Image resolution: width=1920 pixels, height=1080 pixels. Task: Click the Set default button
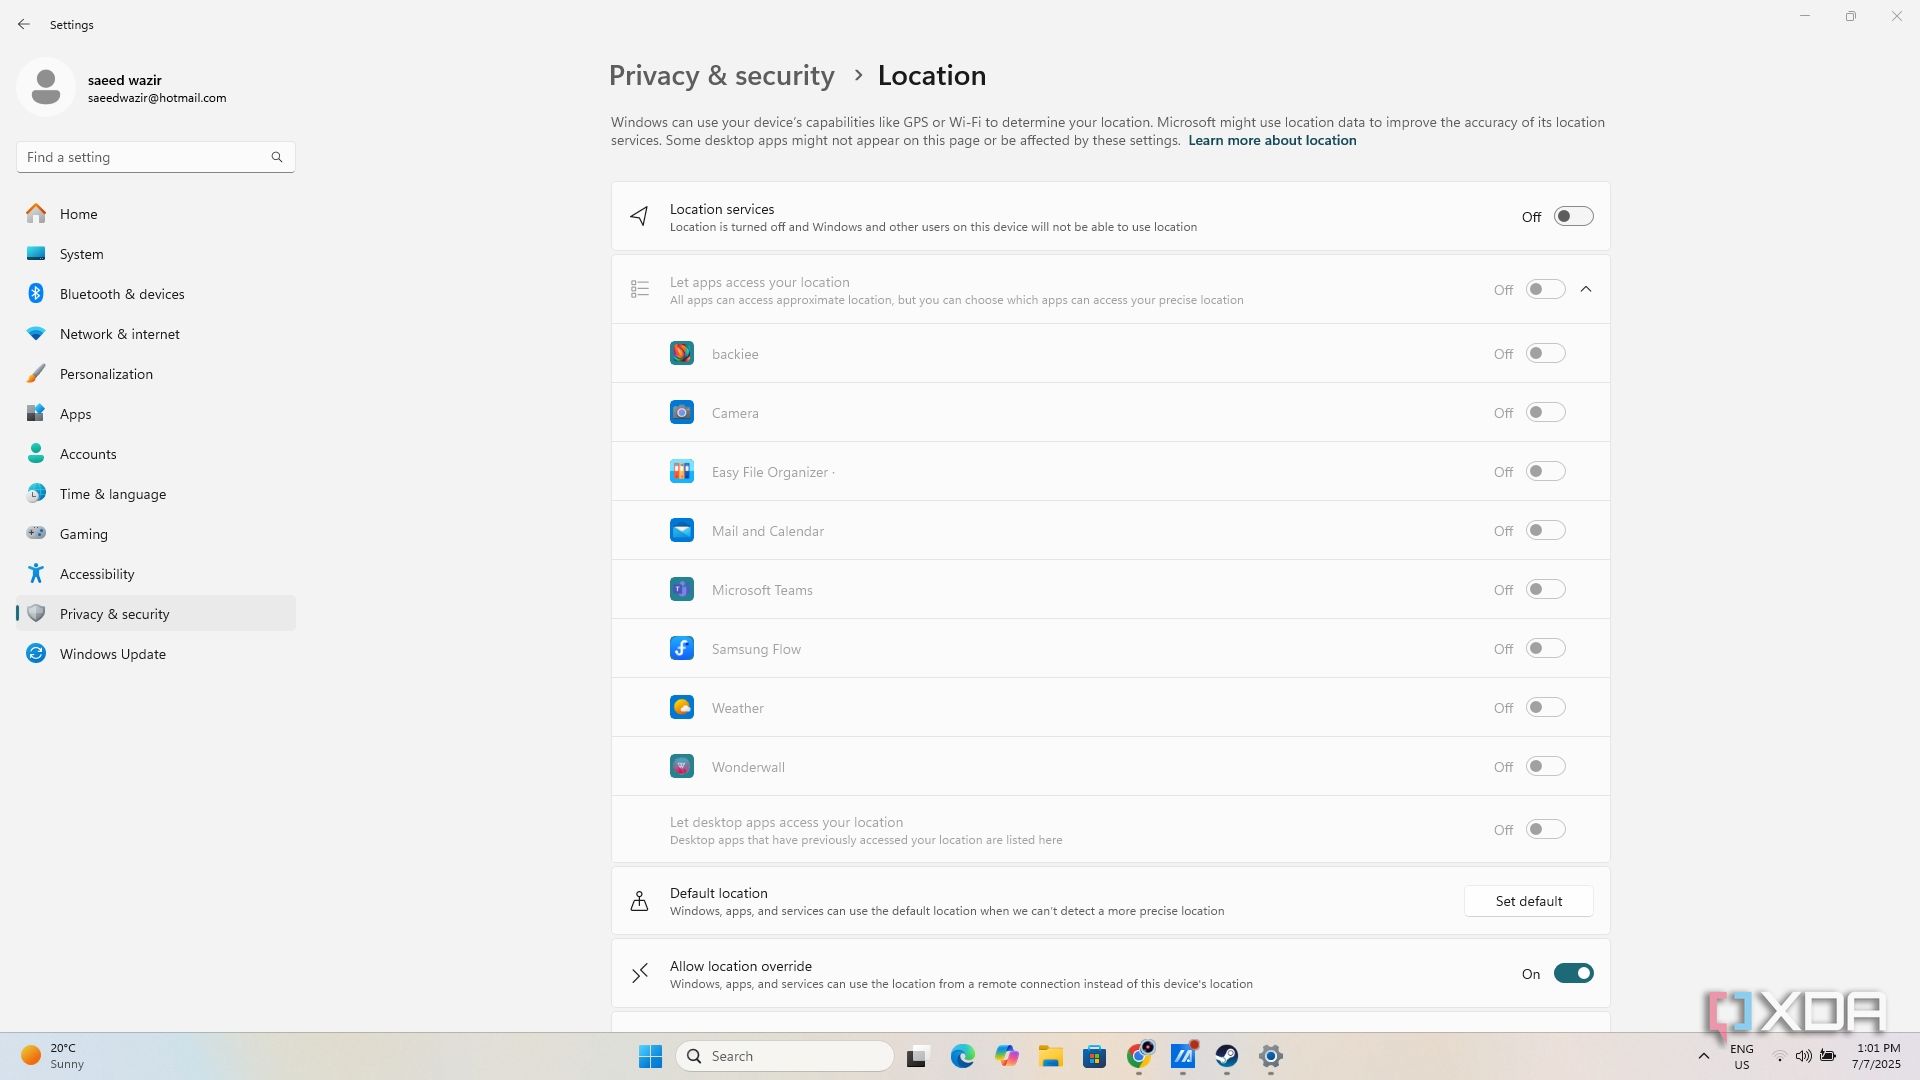1528,901
